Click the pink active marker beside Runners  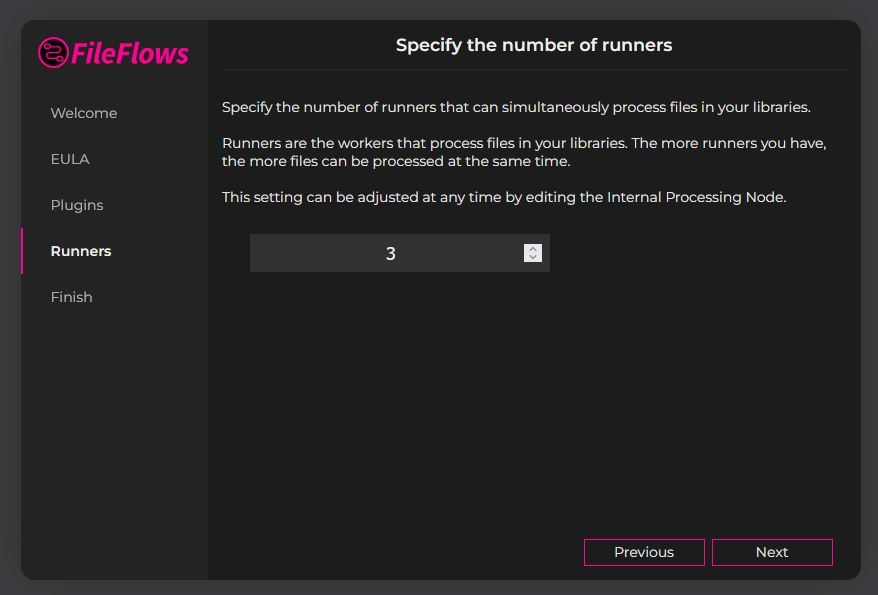[x=22, y=251]
